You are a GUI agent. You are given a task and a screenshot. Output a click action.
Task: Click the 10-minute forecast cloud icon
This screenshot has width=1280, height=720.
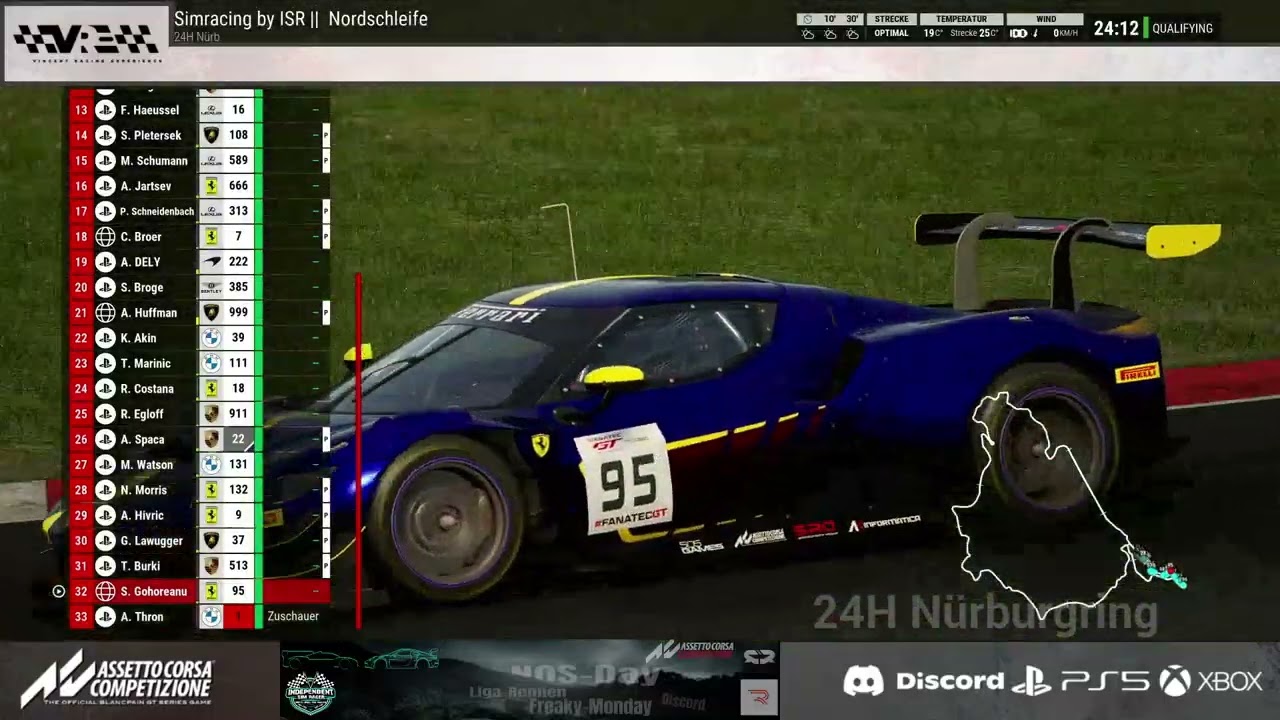[830, 34]
